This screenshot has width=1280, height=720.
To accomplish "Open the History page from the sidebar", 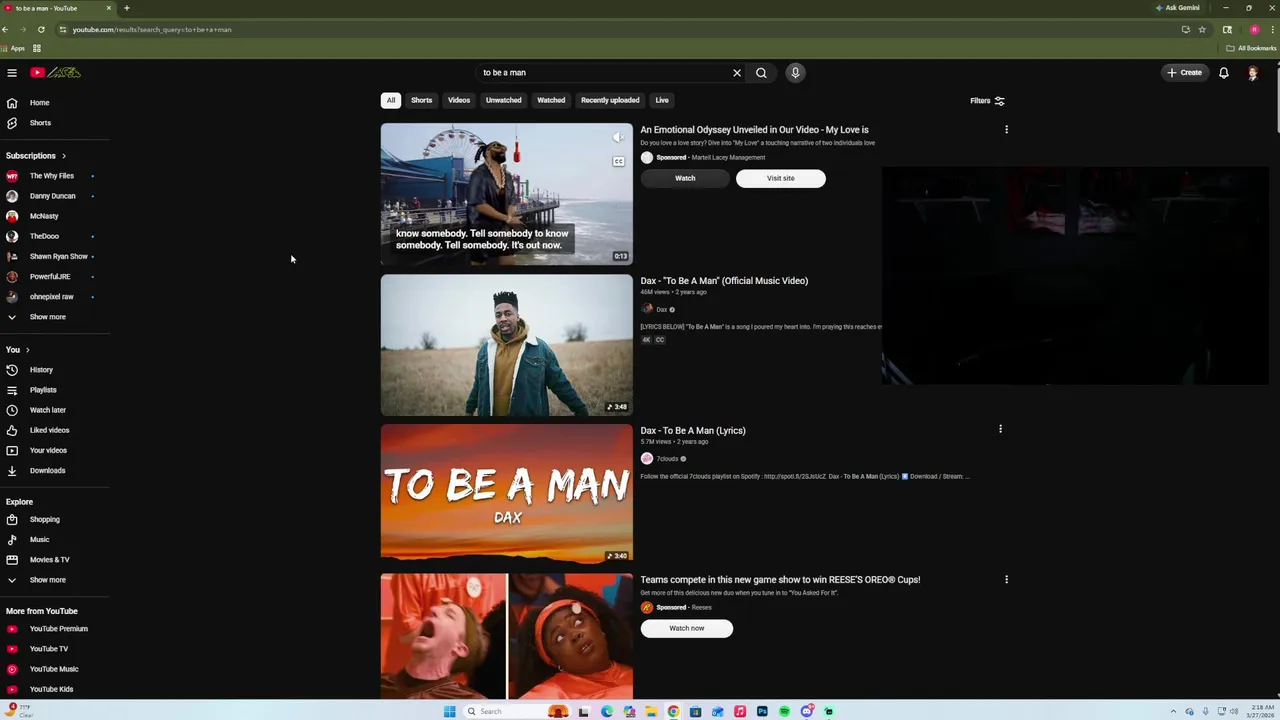I will point(41,370).
